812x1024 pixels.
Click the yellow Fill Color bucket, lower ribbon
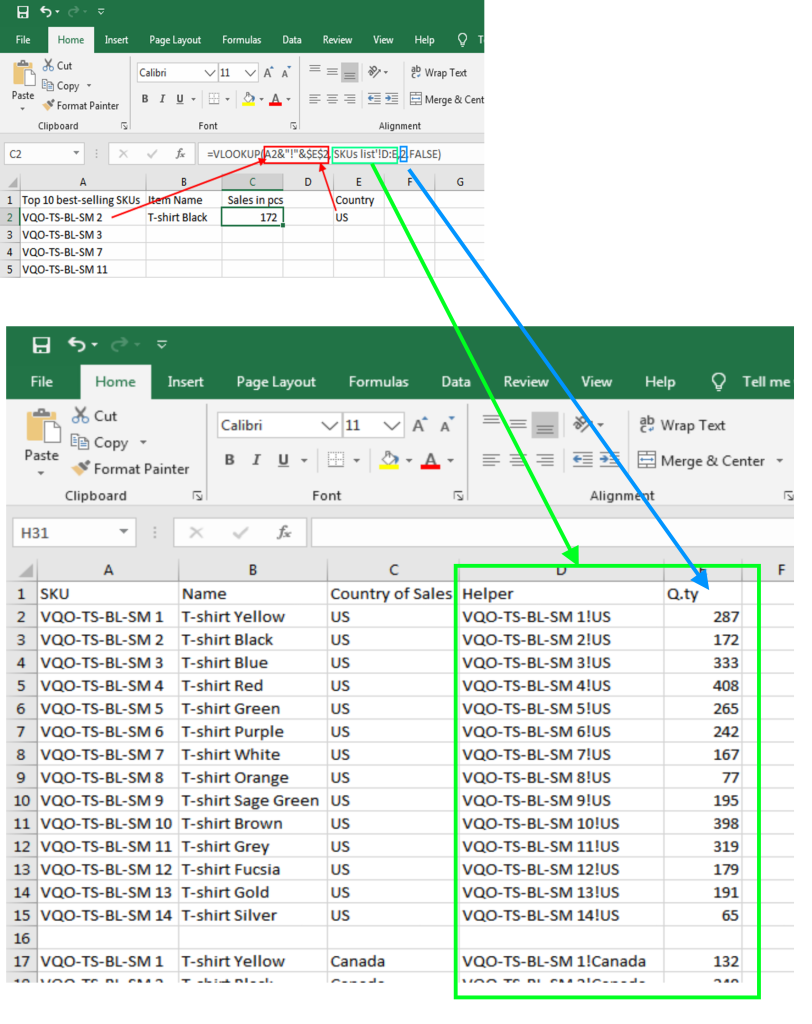(x=389, y=460)
